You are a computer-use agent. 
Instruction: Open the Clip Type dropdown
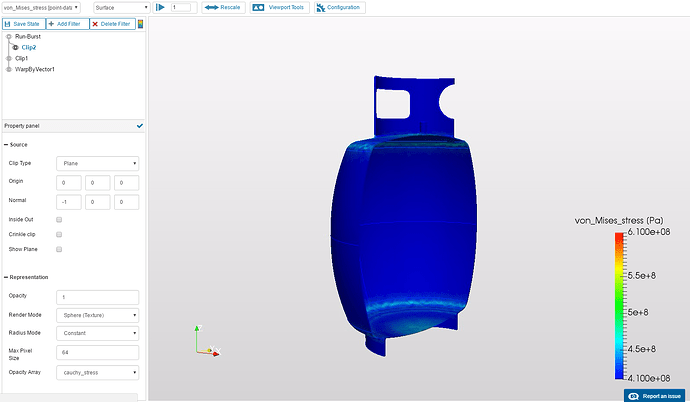tap(98, 163)
